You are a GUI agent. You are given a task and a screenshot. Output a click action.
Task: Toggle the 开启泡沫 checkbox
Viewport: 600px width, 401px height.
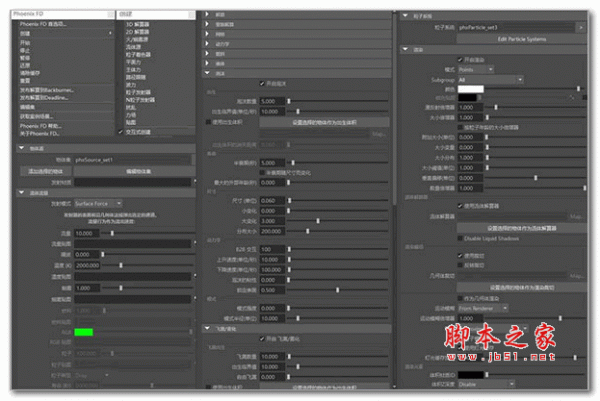pyautogui.click(x=262, y=83)
